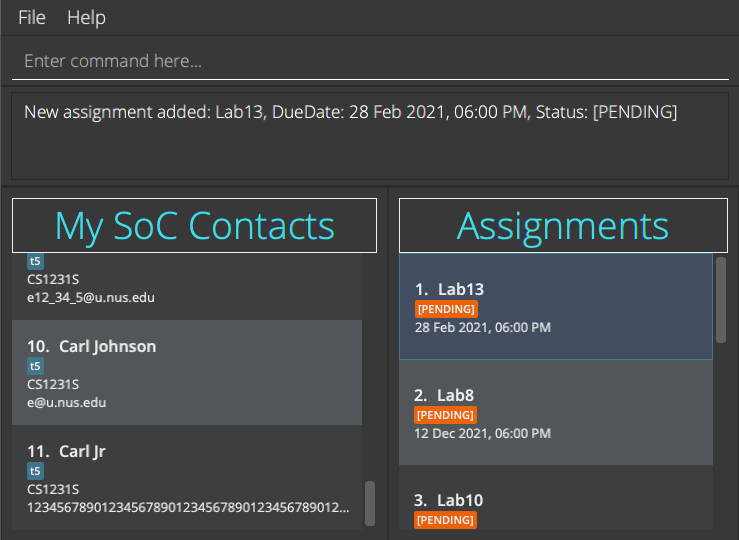Click CS1231S under Carl Johnson
This screenshot has height=540, width=739.
(x=53, y=385)
